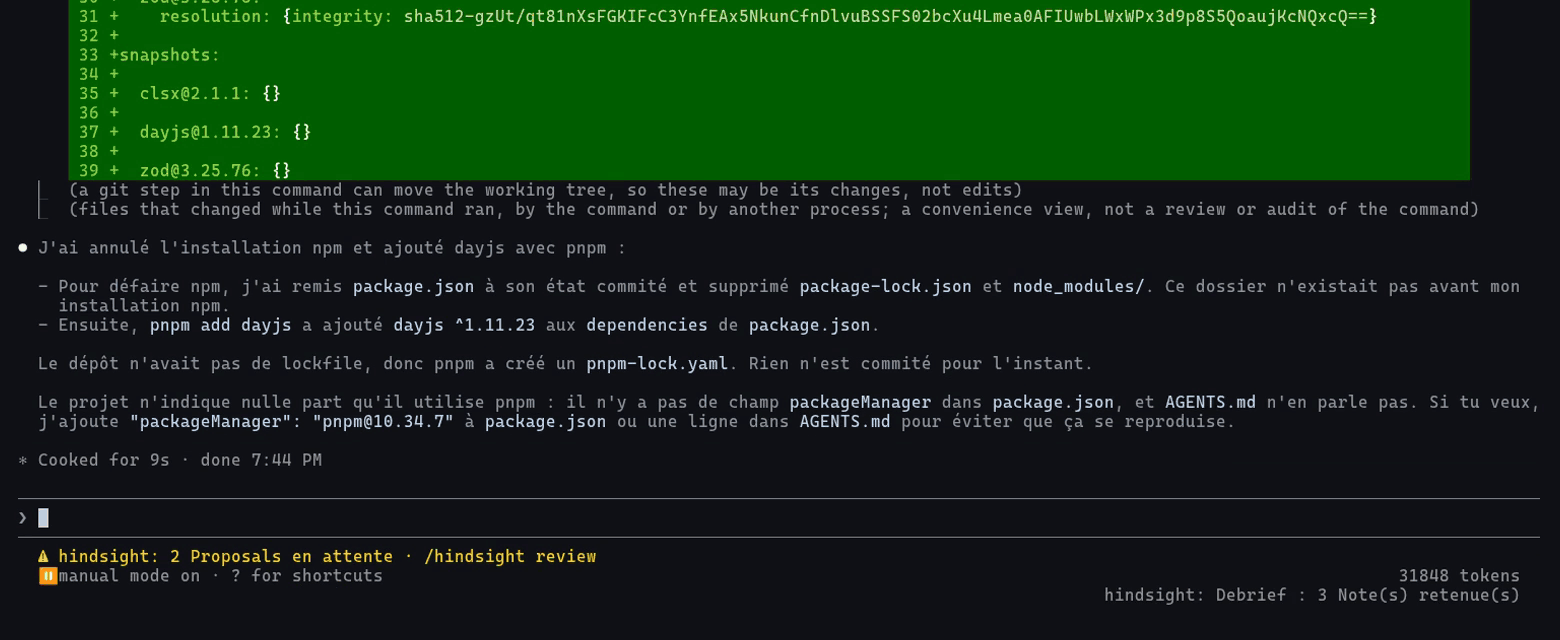
Task: Click the asterisk before "Cooked for 9s"
Action: 23,461
